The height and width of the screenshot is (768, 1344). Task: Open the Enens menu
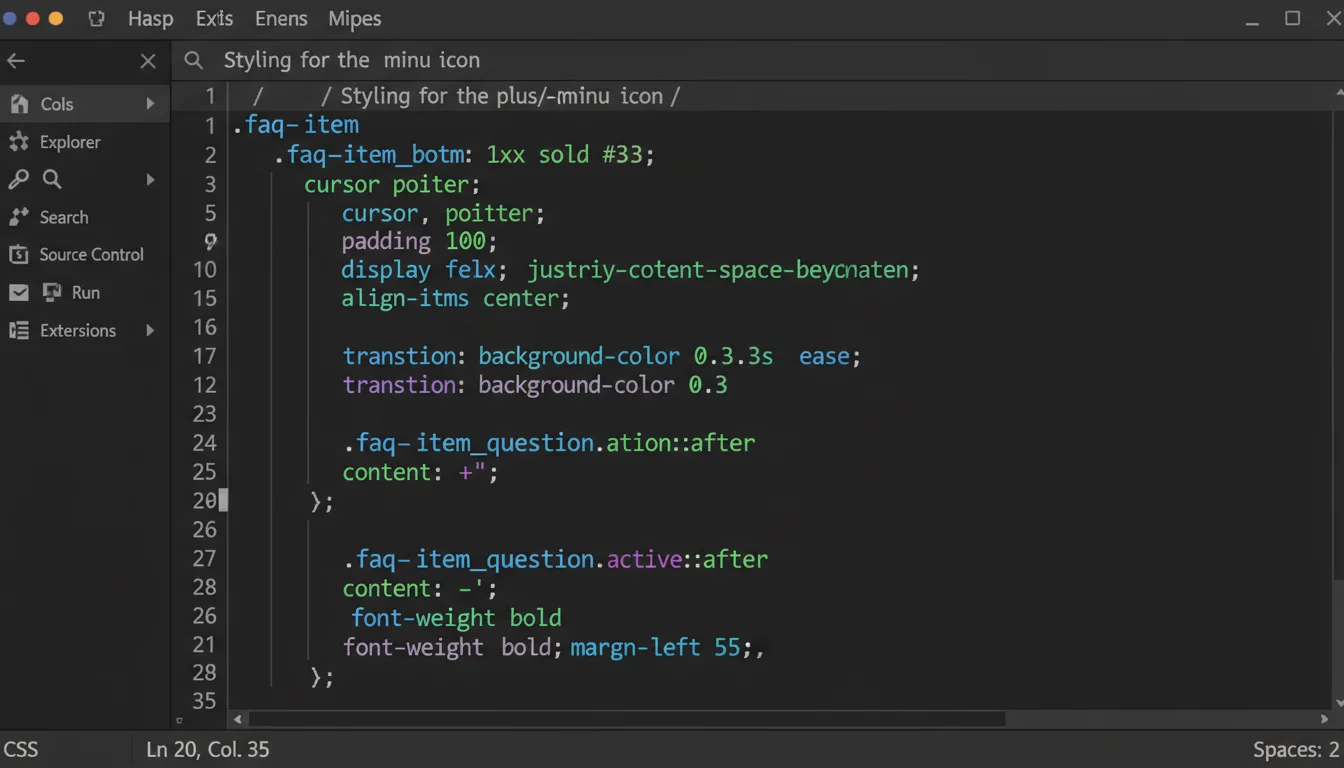tap(282, 19)
